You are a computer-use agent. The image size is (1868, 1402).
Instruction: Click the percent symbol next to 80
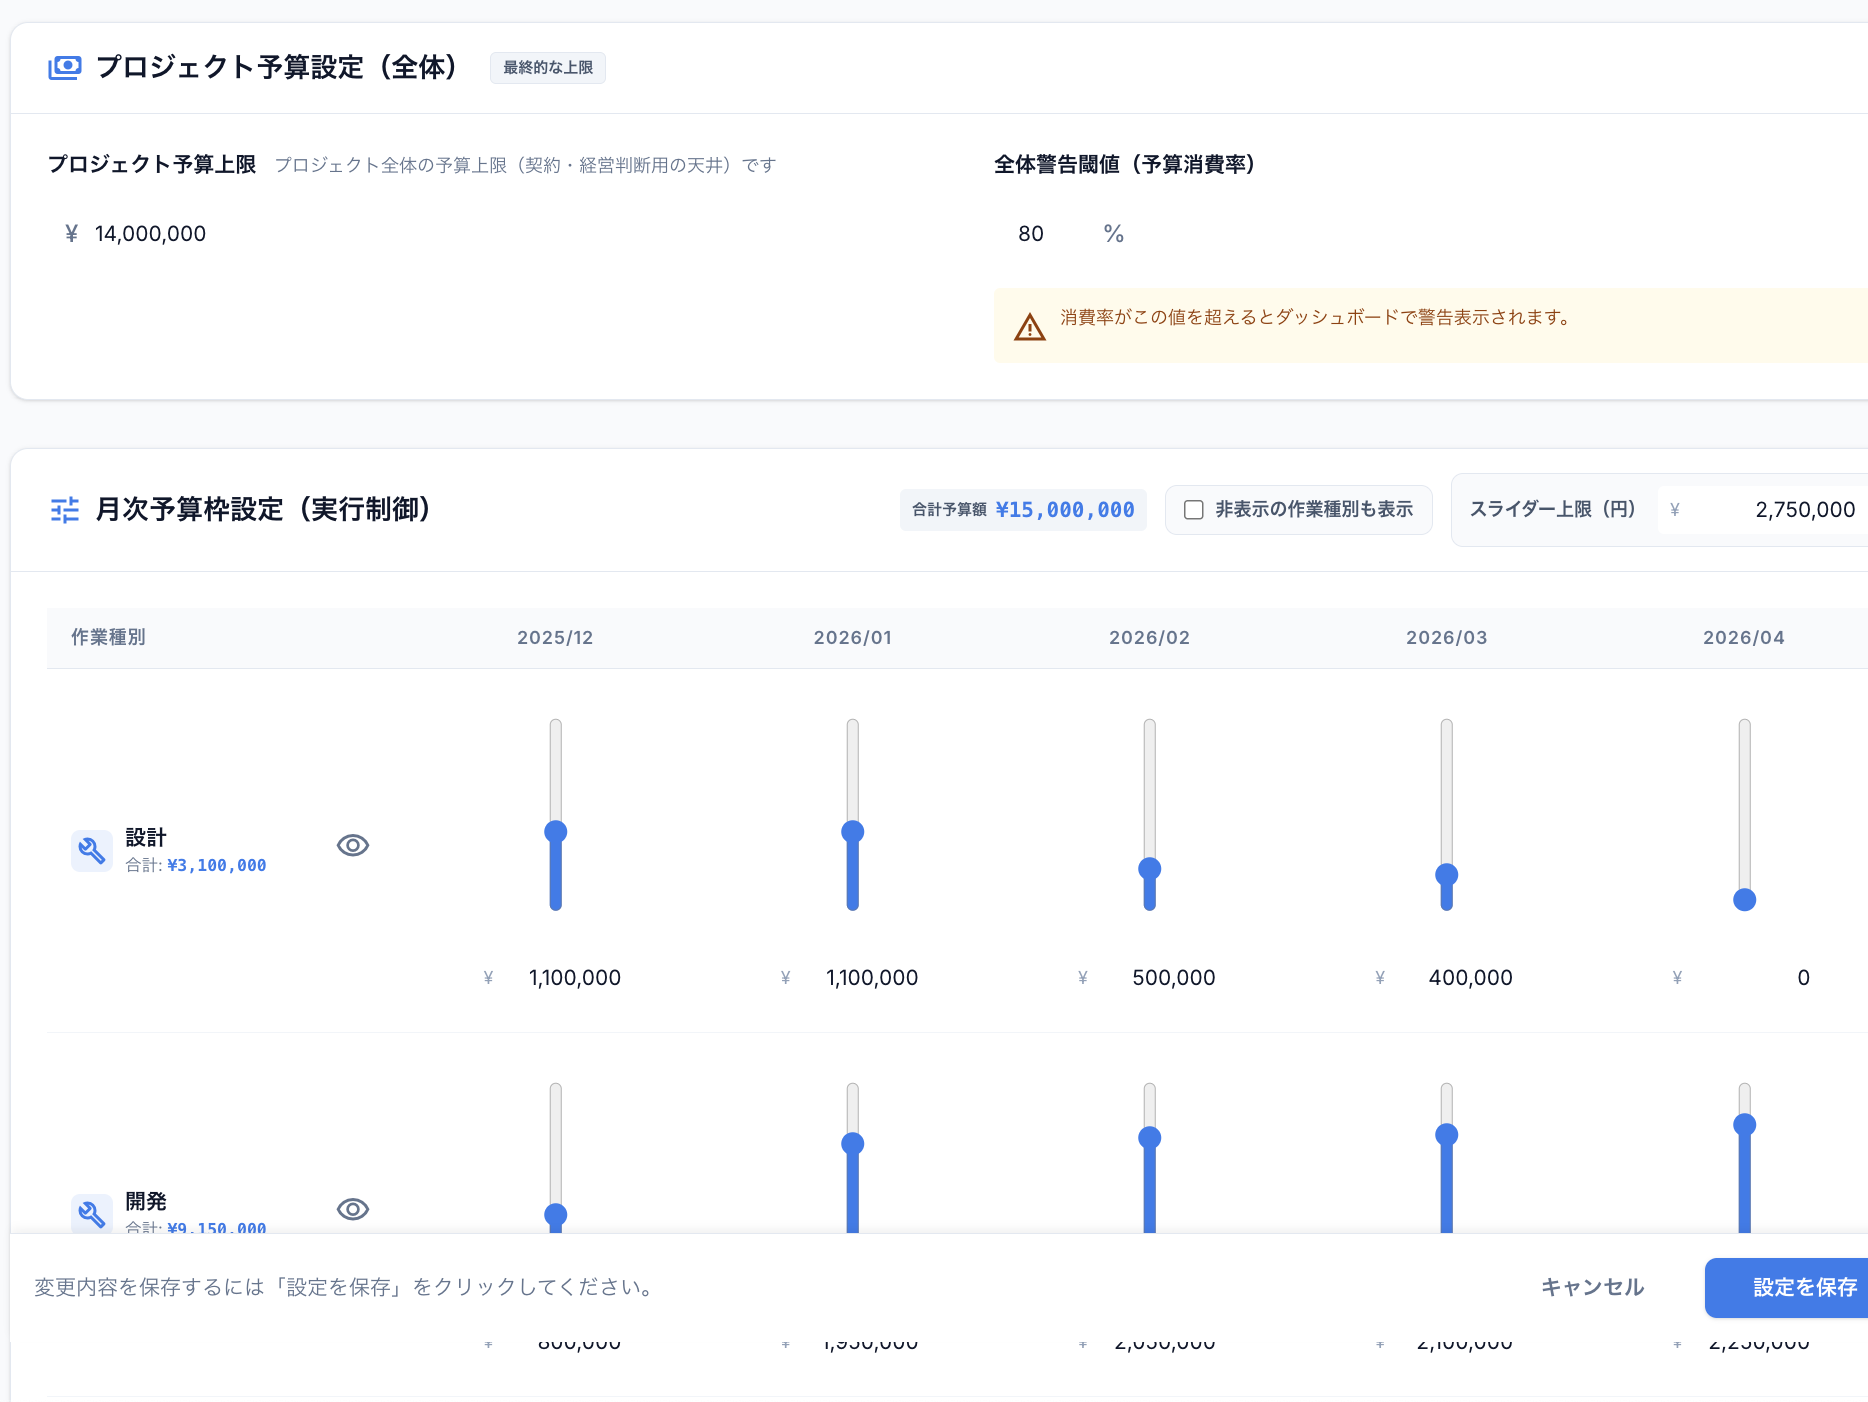pyautogui.click(x=1113, y=233)
